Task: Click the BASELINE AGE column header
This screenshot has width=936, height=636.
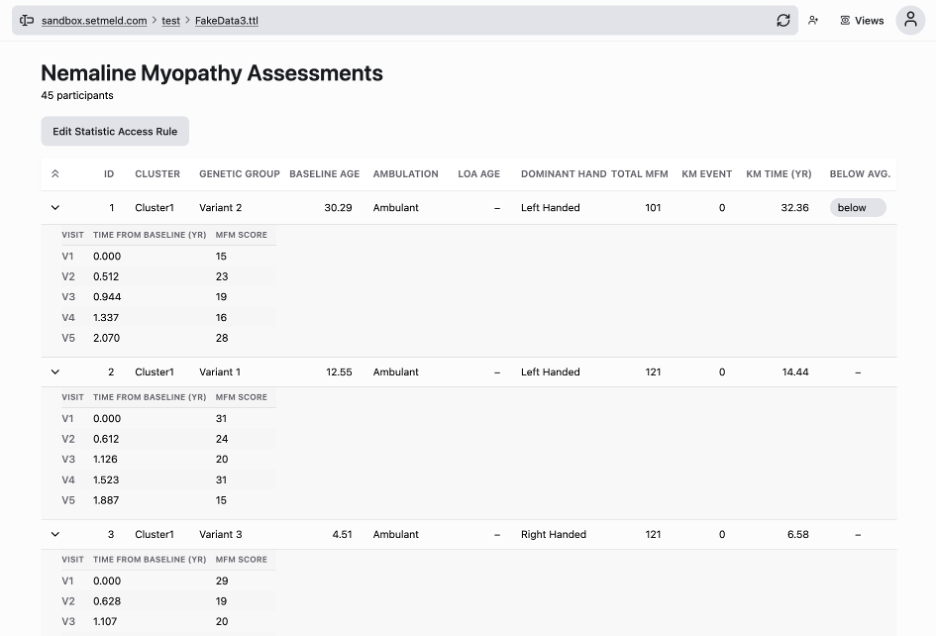Action: click(x=324, y=174)
